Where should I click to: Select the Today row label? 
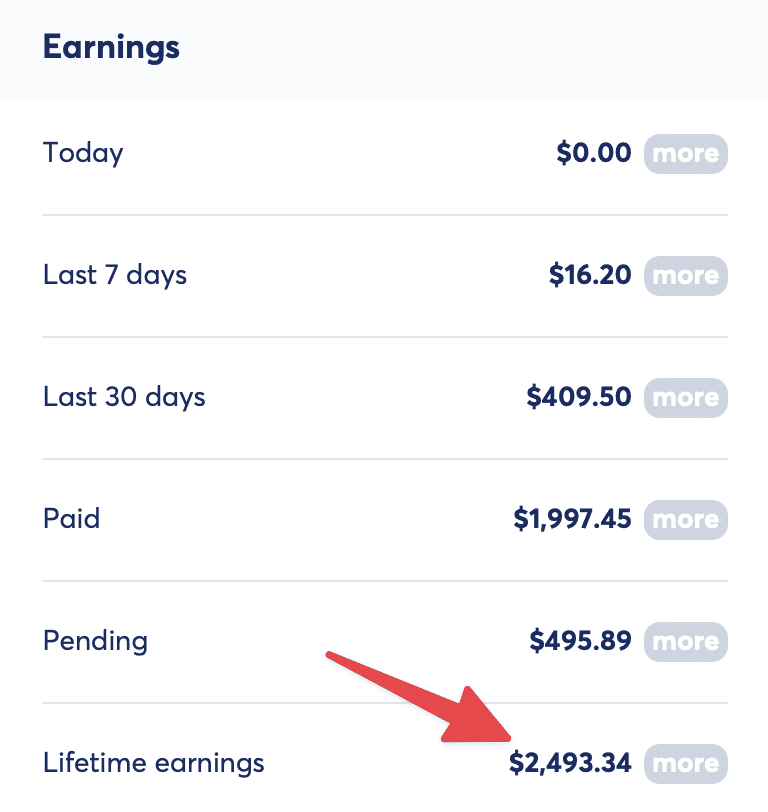point(83,154)
